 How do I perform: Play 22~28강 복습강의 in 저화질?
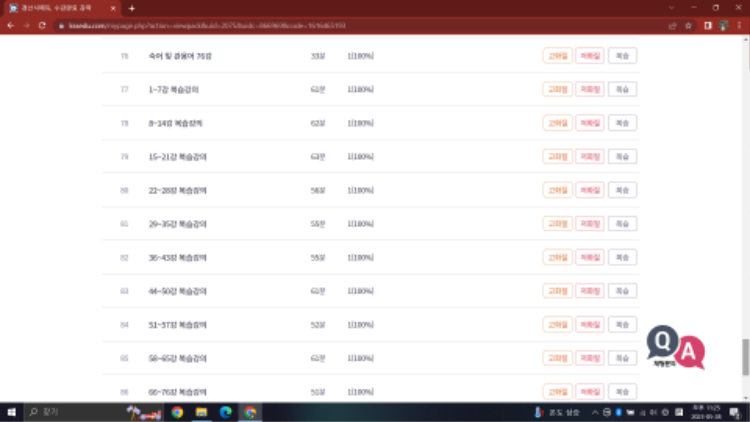[x=590, y=190]
